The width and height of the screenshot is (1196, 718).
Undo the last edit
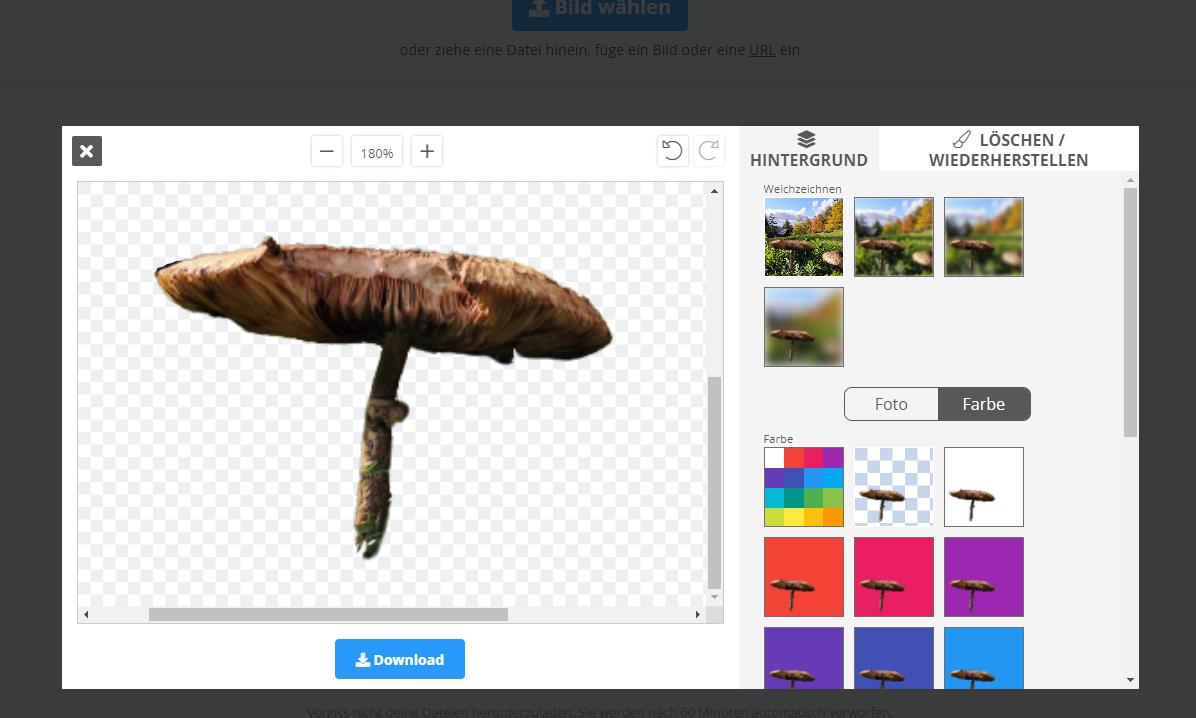pos(672,150)
